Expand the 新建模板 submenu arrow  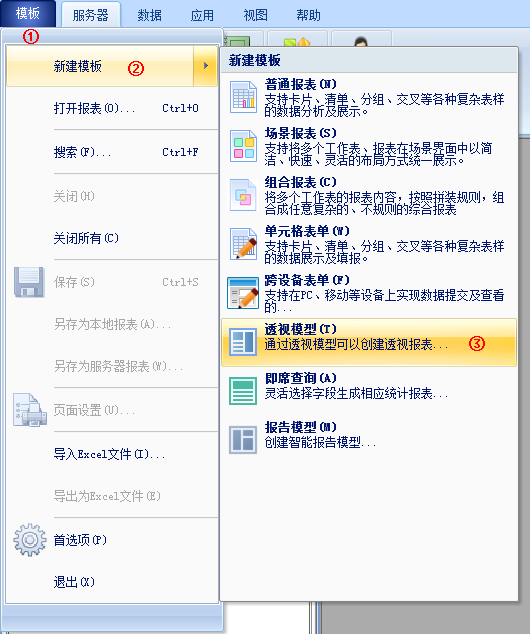(x=205, y=66)
